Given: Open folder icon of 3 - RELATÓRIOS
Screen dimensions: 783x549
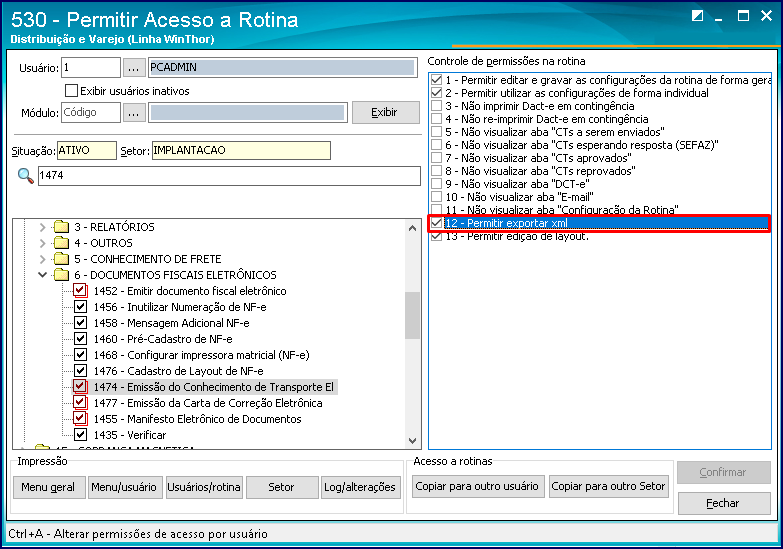Looking at the screenshot, I should (61, 227).
